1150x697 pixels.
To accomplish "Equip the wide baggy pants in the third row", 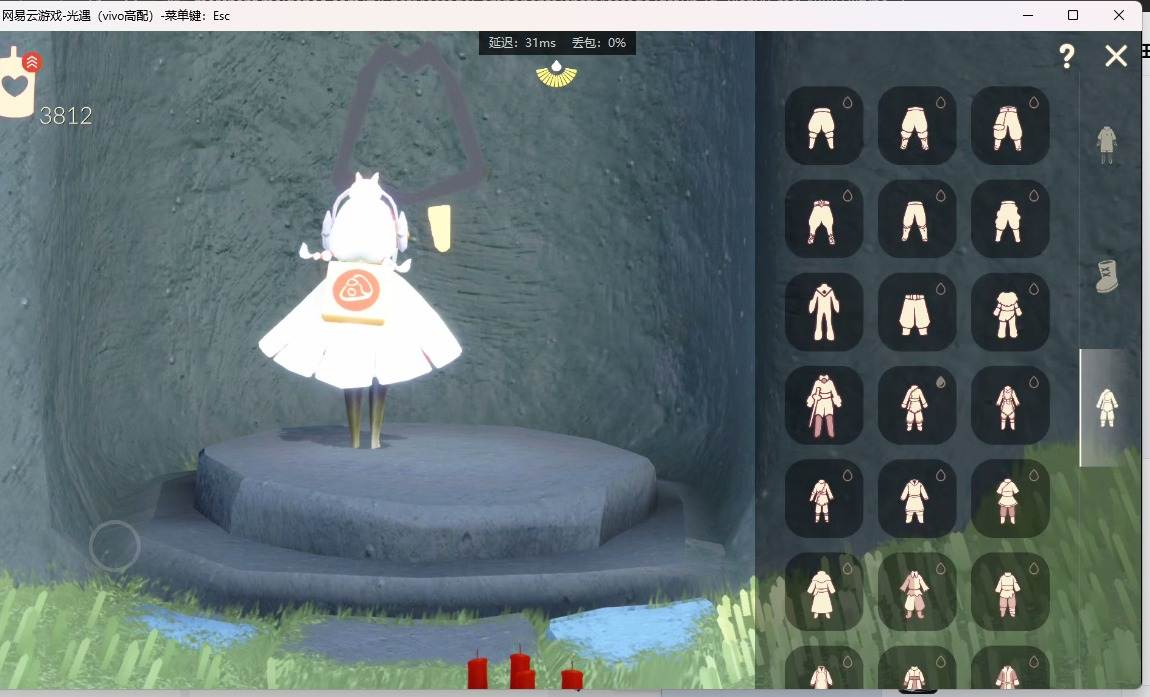I will click(x=917, y=312).
